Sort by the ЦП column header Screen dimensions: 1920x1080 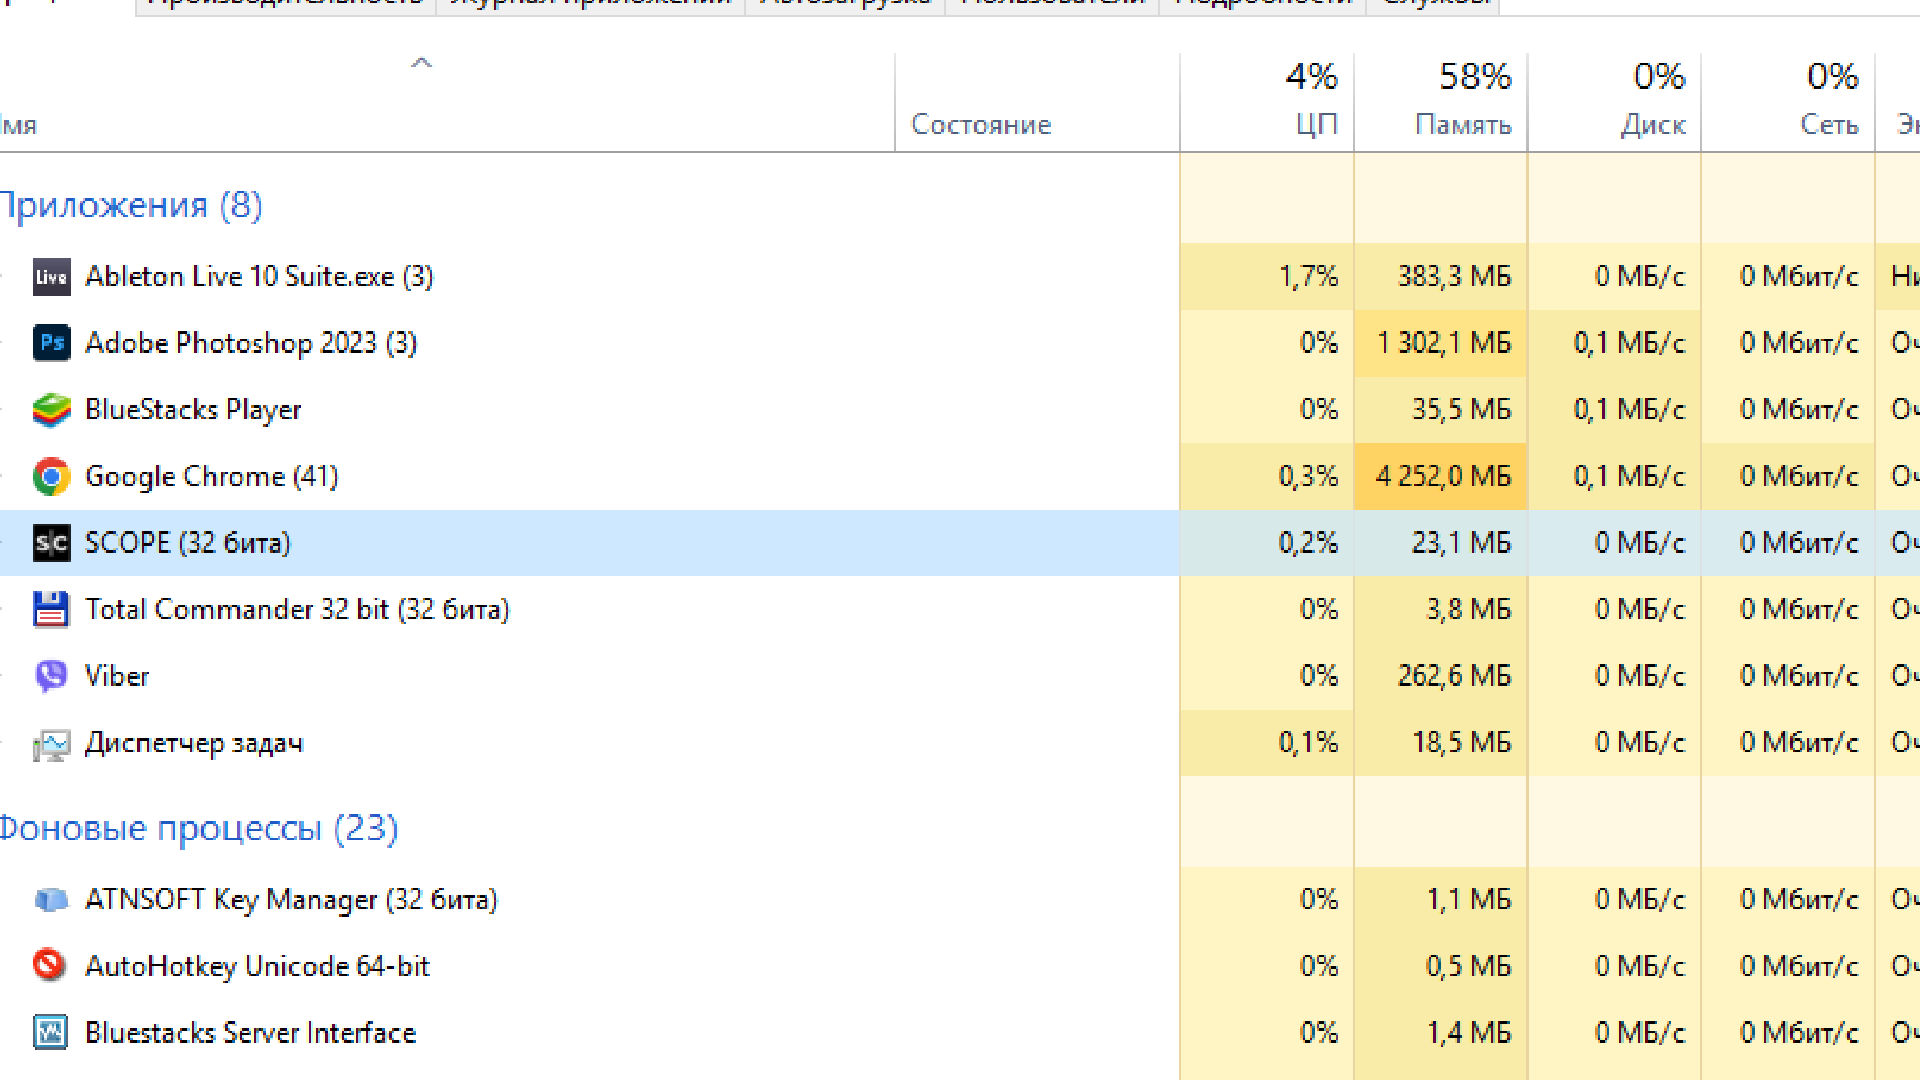[x=1267, y=102]
